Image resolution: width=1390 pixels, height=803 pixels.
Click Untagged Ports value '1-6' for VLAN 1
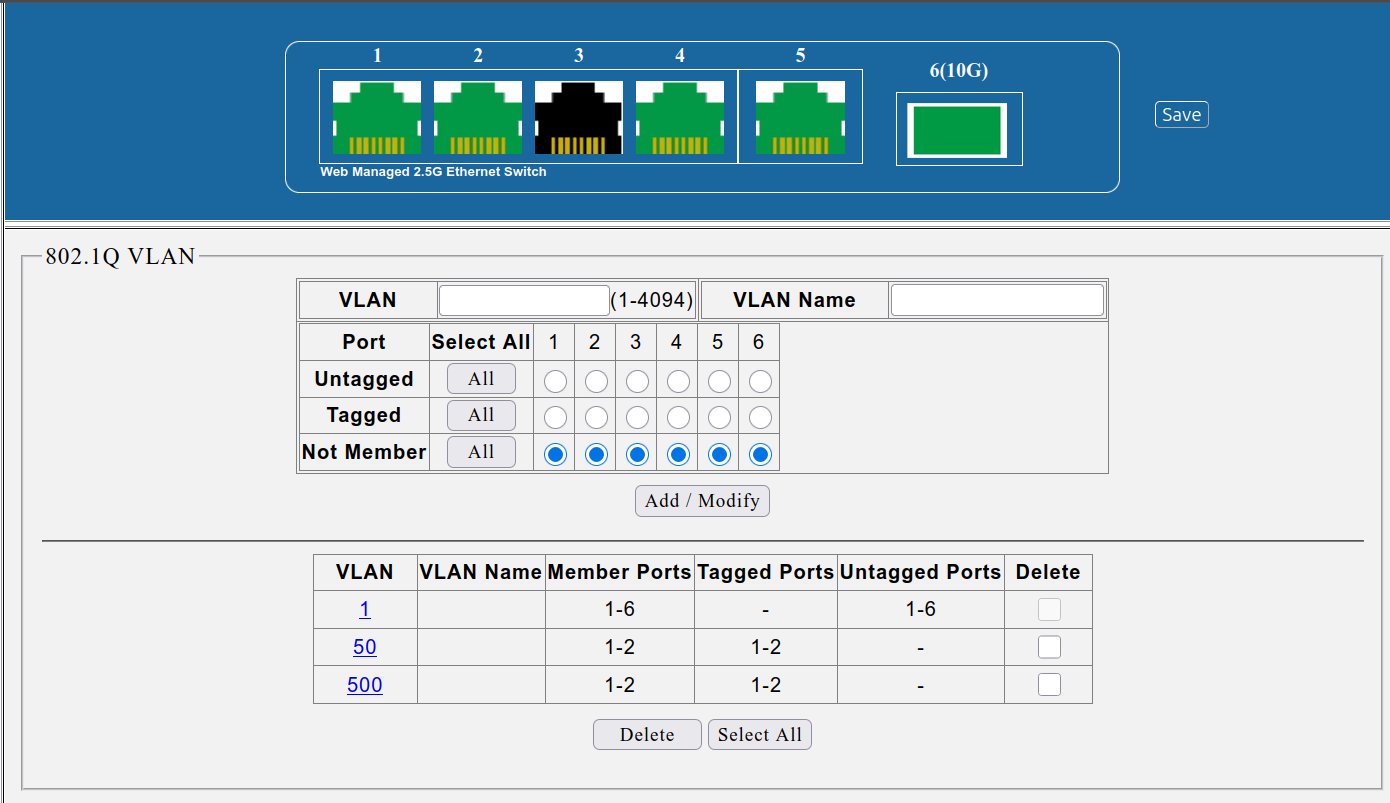click(x=921, y=609)
